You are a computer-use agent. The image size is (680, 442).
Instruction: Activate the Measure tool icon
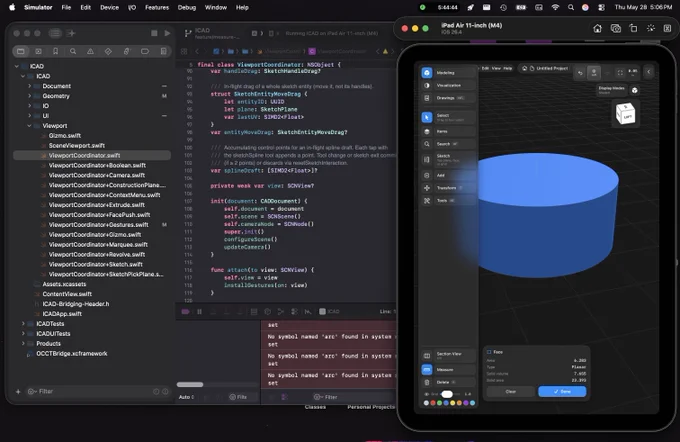[x=427, y=370]
